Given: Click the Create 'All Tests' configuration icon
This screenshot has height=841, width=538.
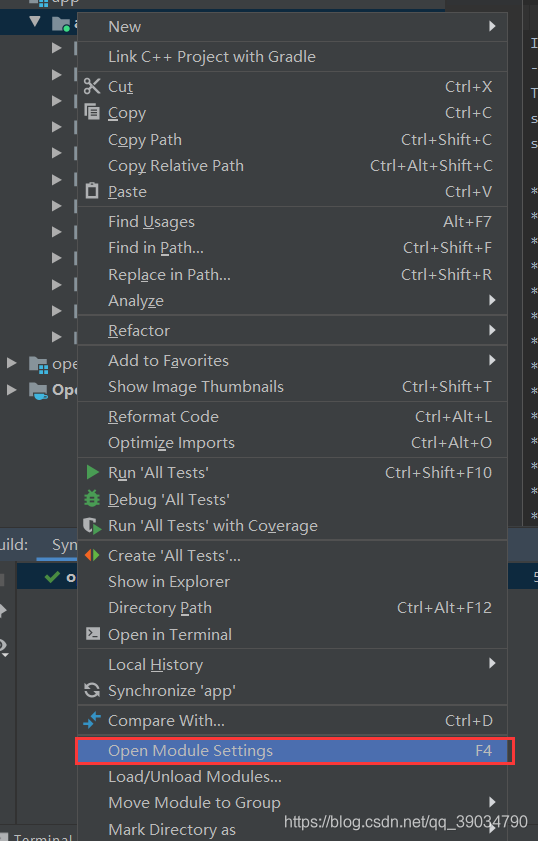Looking at the screenshot, I should coord(92,555).
